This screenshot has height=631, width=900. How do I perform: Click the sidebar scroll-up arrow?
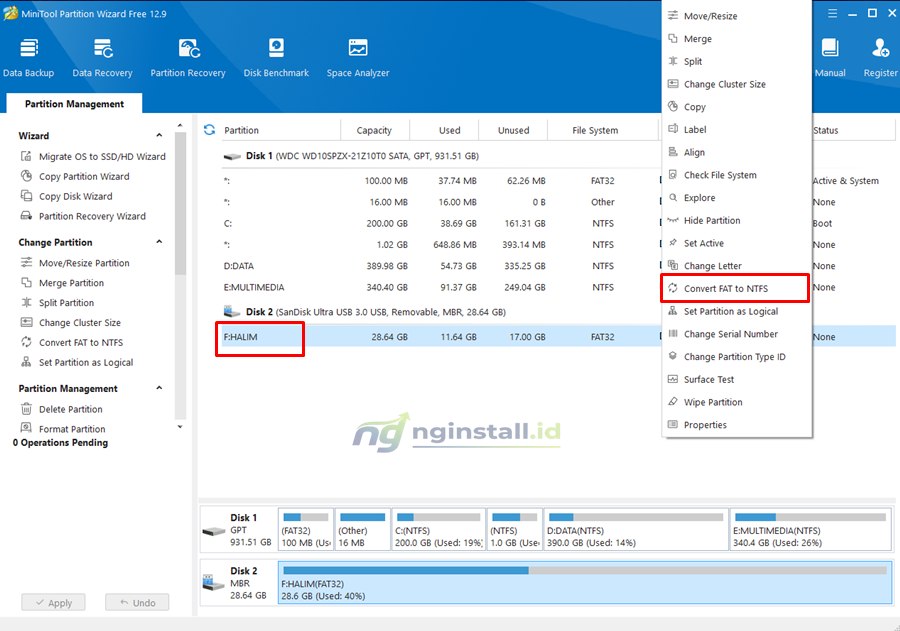click(180, 125)
